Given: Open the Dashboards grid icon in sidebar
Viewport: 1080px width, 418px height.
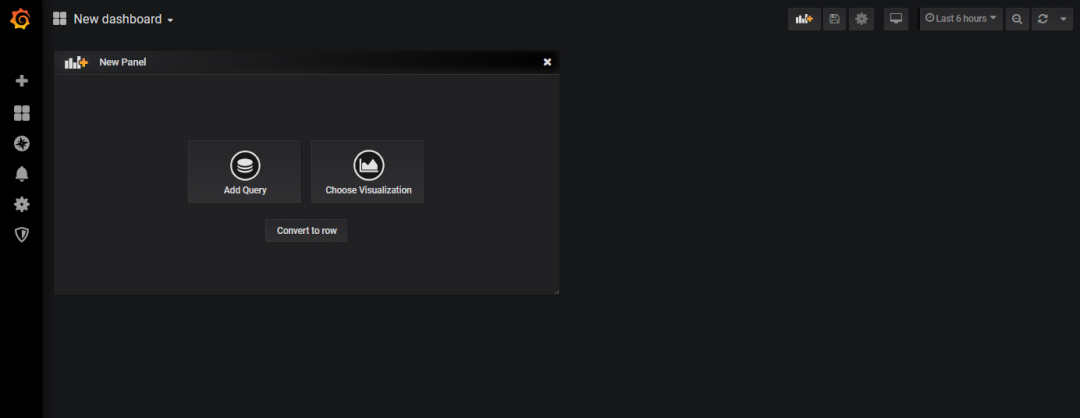Looking at the screenshot, I should pos(21,113).
